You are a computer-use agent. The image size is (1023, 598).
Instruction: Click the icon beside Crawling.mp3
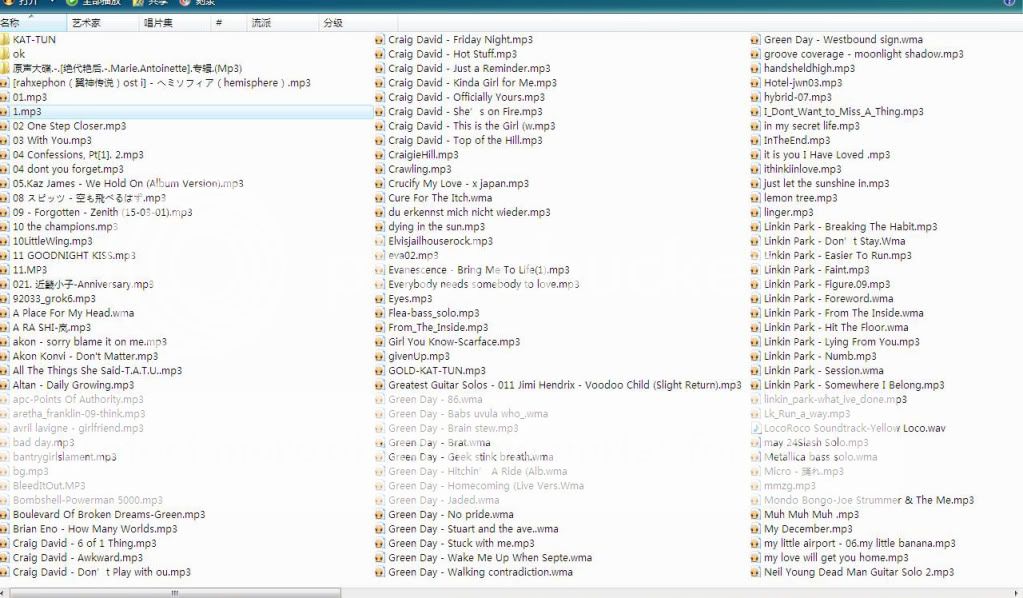click(x=380, y=169)
